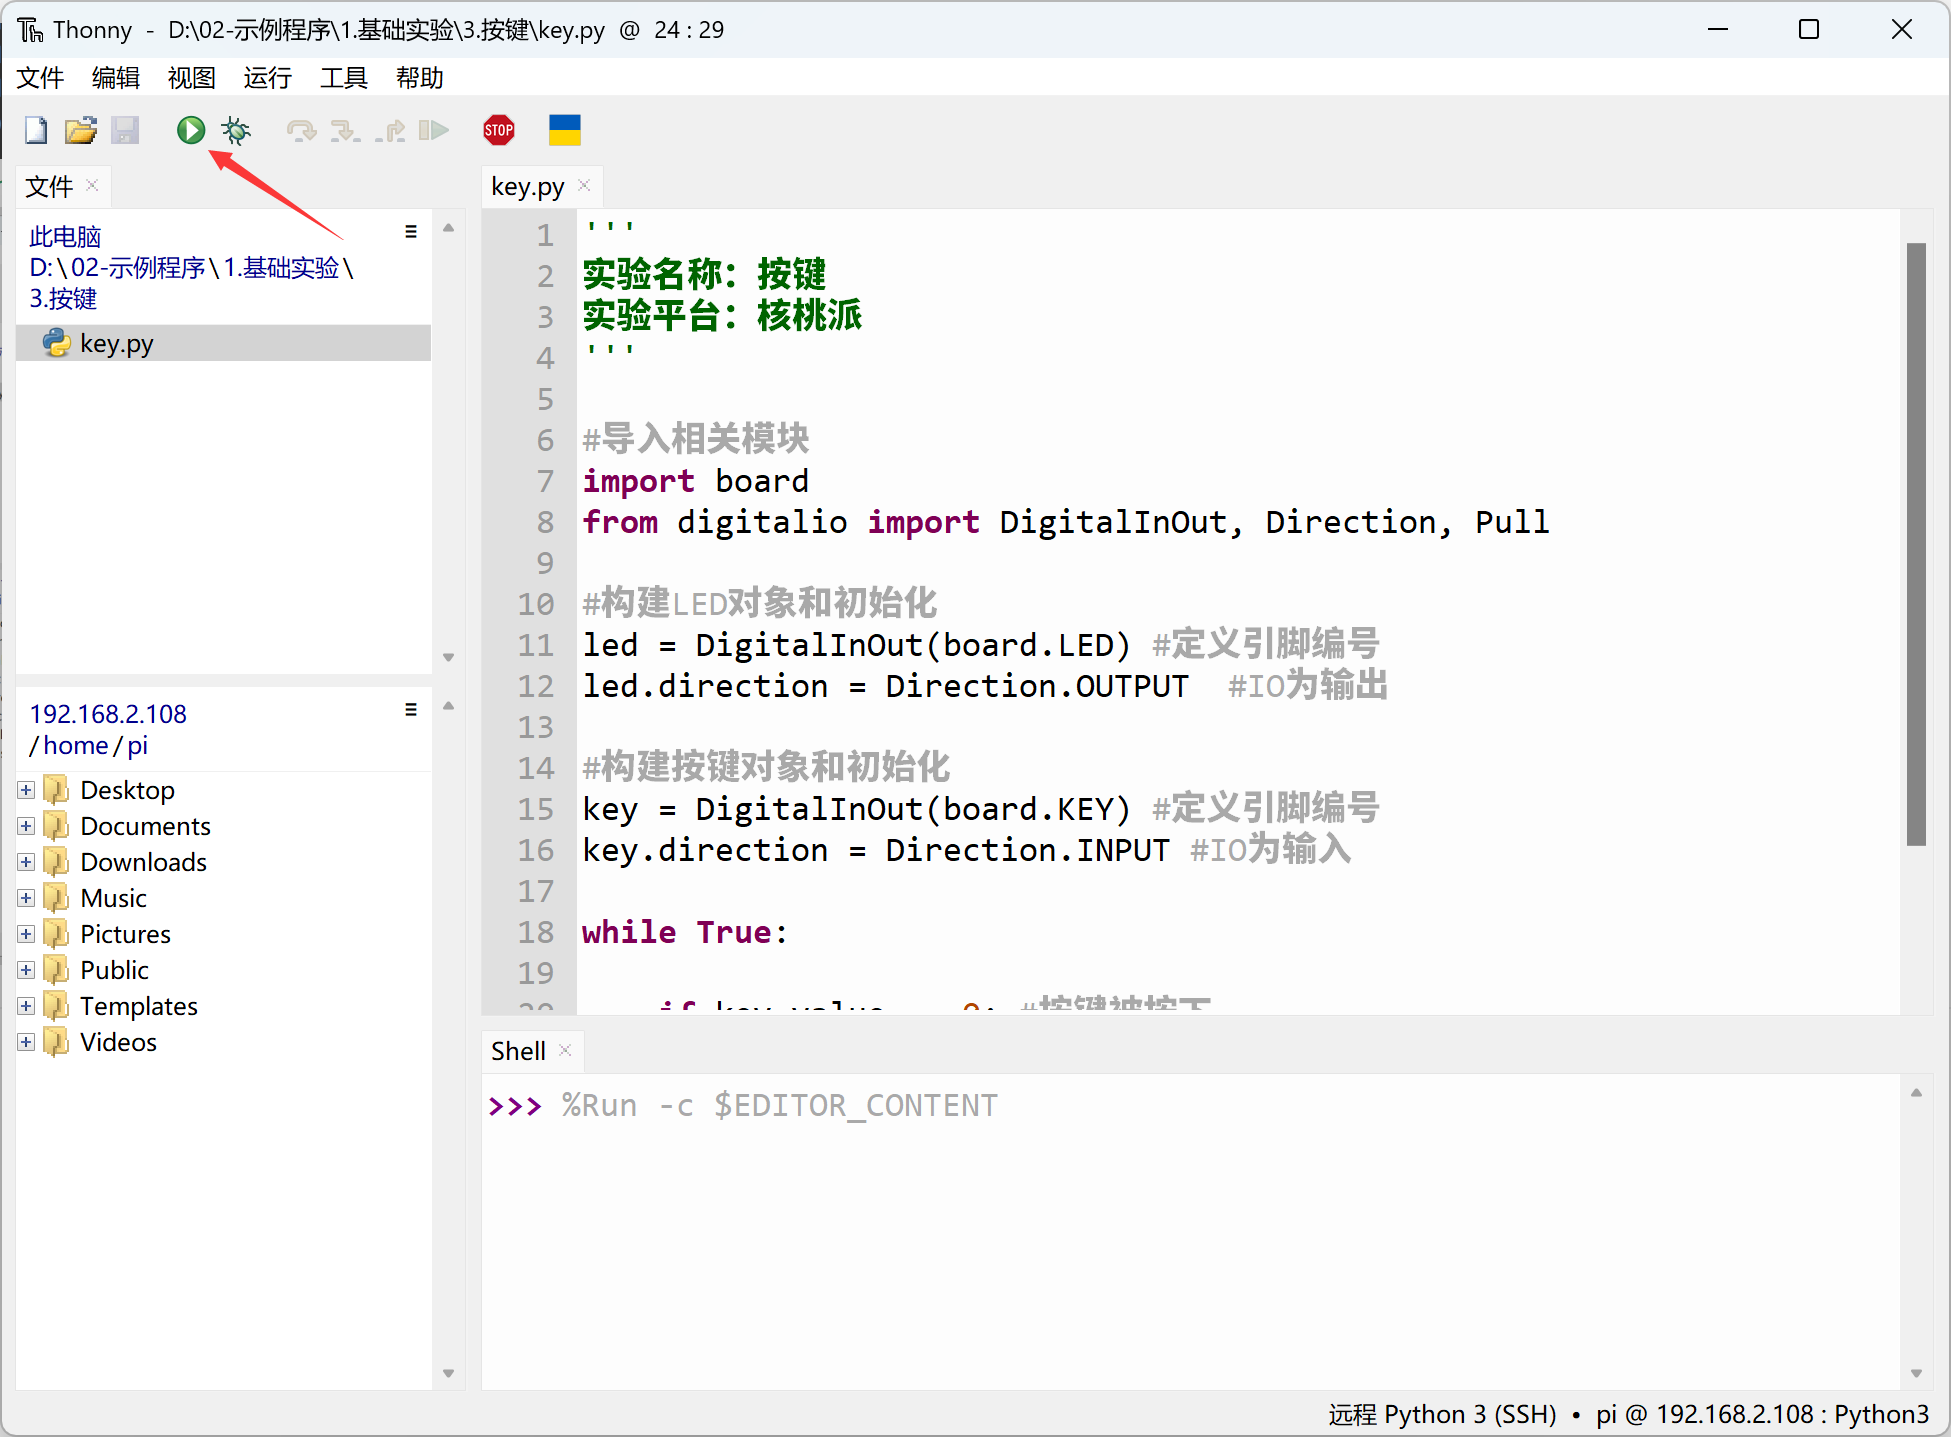Screen dimensions: 1951x1437
Task: Click the Step over debug icon
Action: [x=301, y=130]
